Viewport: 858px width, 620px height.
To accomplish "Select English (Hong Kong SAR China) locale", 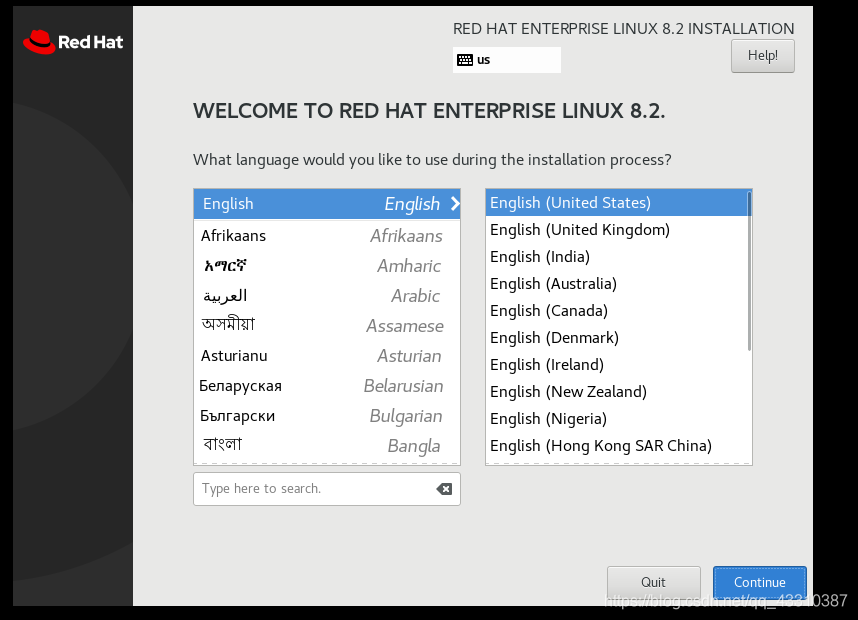I will (616, 446).
